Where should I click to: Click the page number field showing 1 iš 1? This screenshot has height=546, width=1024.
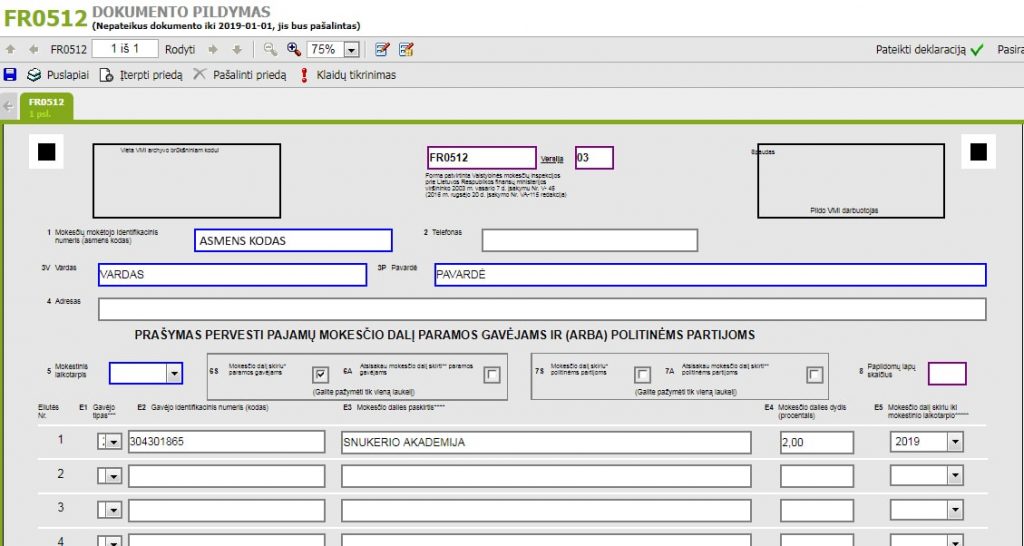(125, 49)
